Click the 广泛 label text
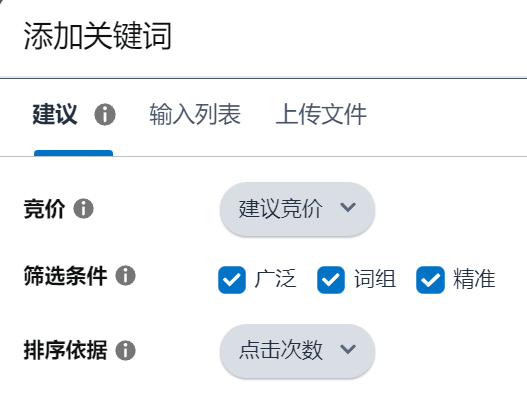527x396 pixels. point(275,279)
